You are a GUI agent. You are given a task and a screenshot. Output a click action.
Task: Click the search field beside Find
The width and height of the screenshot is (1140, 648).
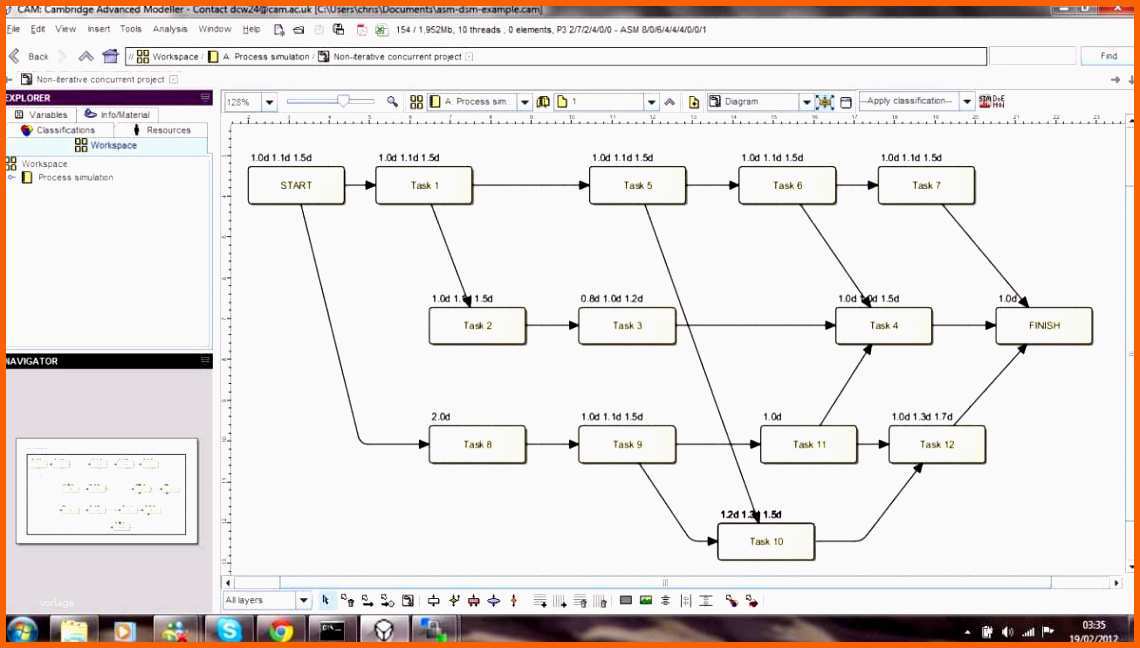coord(1032,56)
